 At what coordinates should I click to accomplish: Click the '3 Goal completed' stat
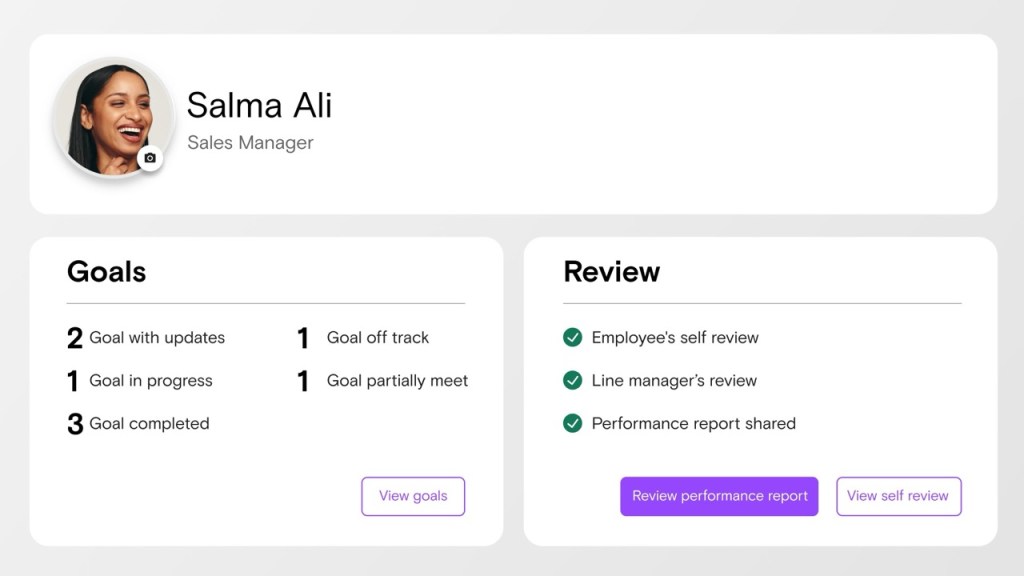tap(138, 424)
